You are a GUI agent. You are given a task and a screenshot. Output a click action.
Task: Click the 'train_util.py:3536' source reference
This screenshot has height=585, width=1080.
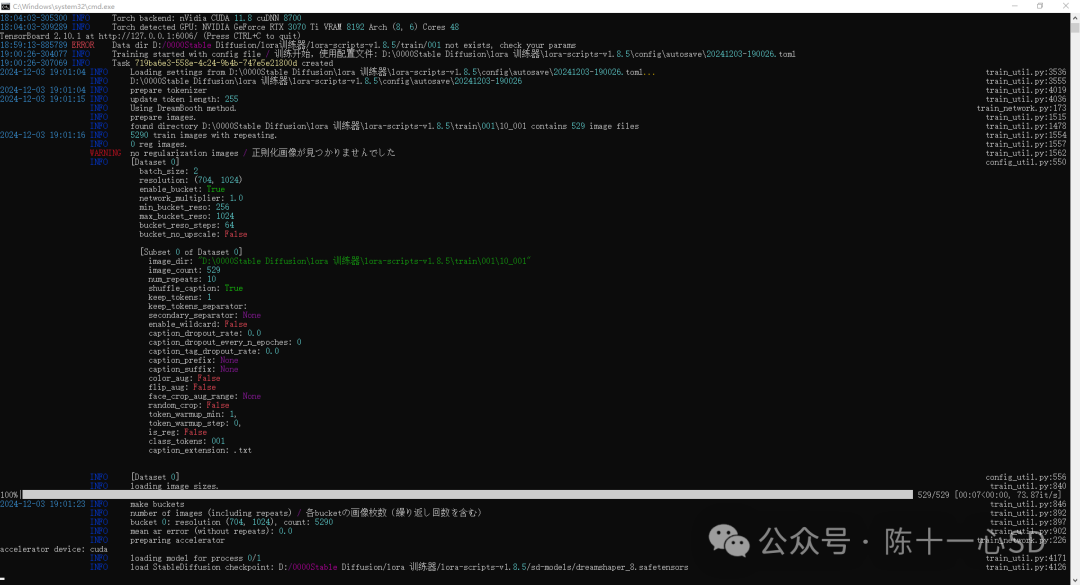(x=1026, y=72)
